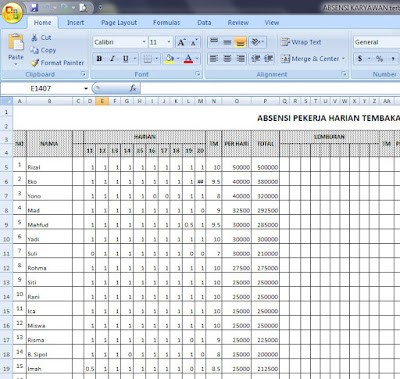Toggle Italic formatting
The width and height of the screenshot is (400, 379).
(112, 59)
